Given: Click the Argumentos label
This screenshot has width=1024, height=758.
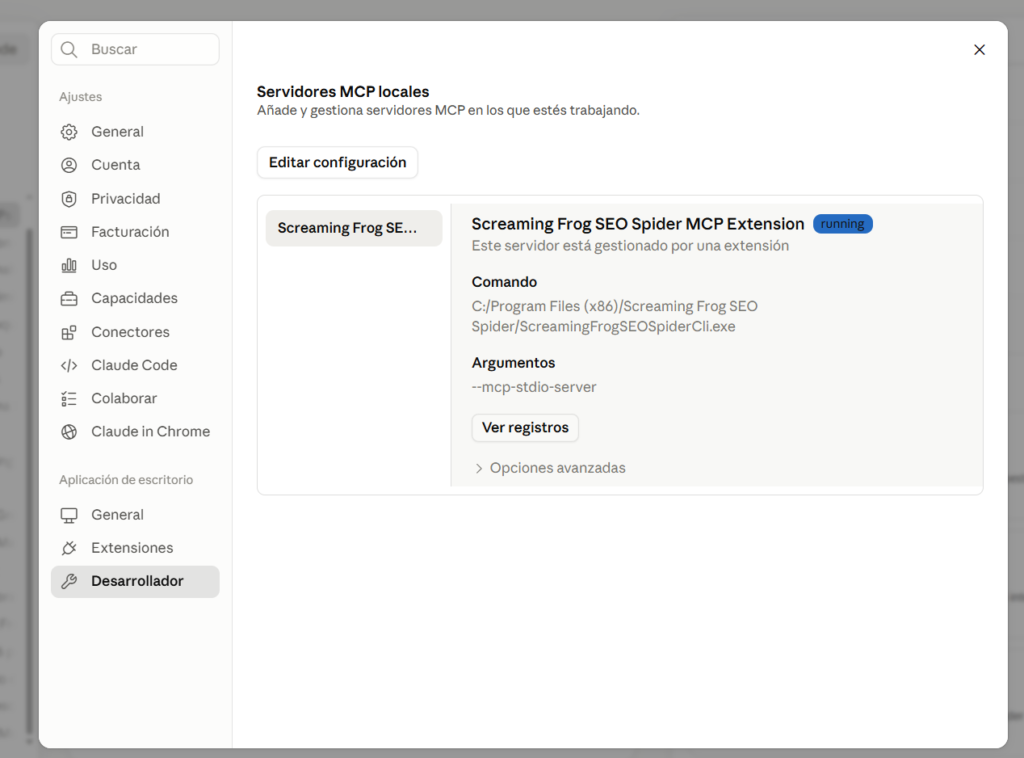Looking at the screenshot, I should tap(513, 363).
